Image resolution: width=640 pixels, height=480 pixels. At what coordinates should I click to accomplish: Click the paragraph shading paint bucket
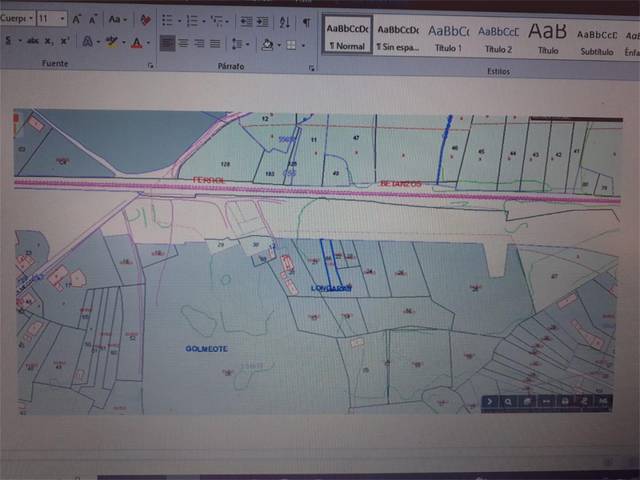267,44
